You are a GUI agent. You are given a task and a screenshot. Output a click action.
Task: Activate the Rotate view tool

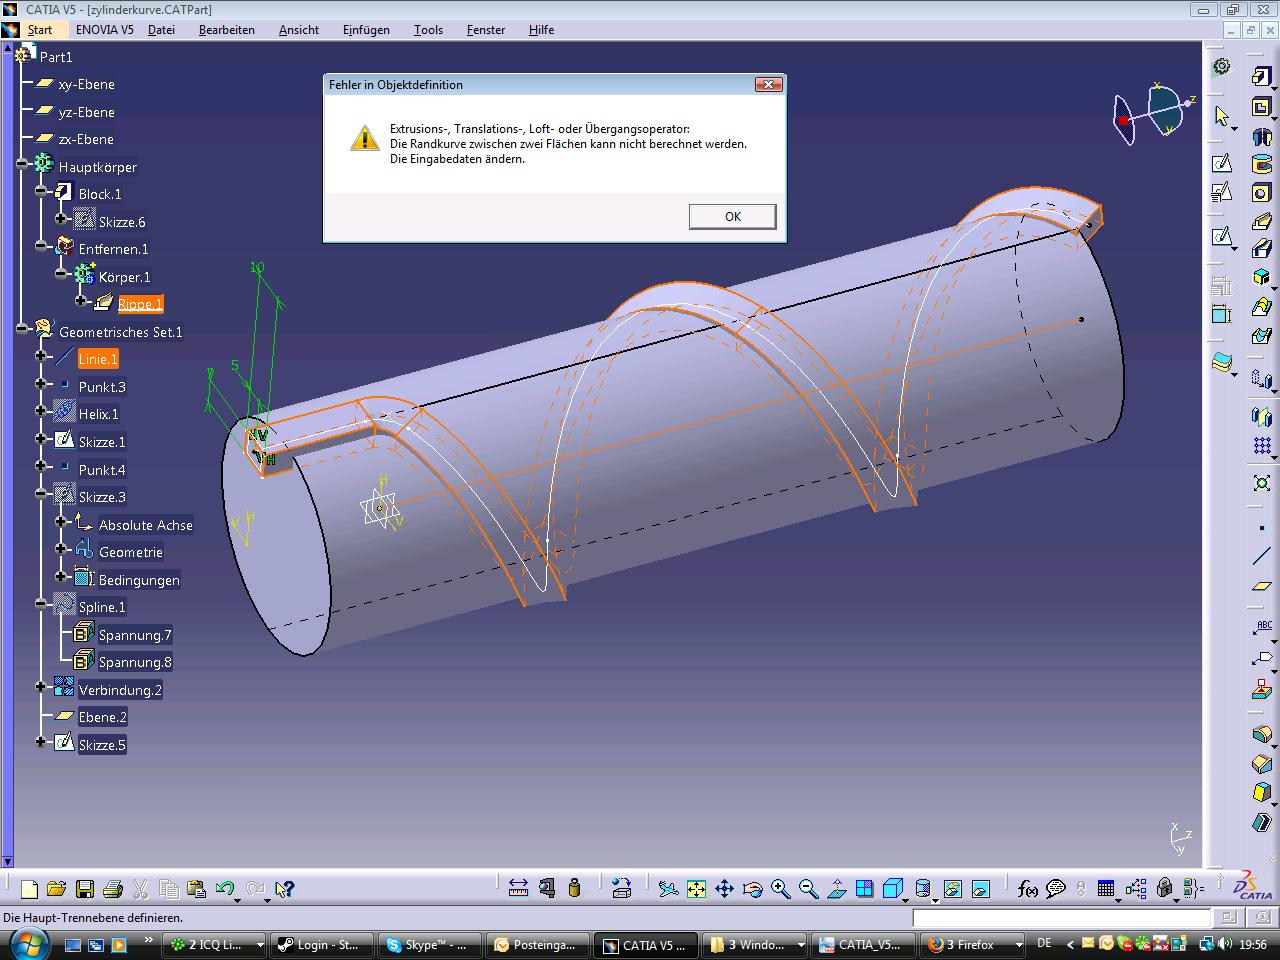pos(752,888)
